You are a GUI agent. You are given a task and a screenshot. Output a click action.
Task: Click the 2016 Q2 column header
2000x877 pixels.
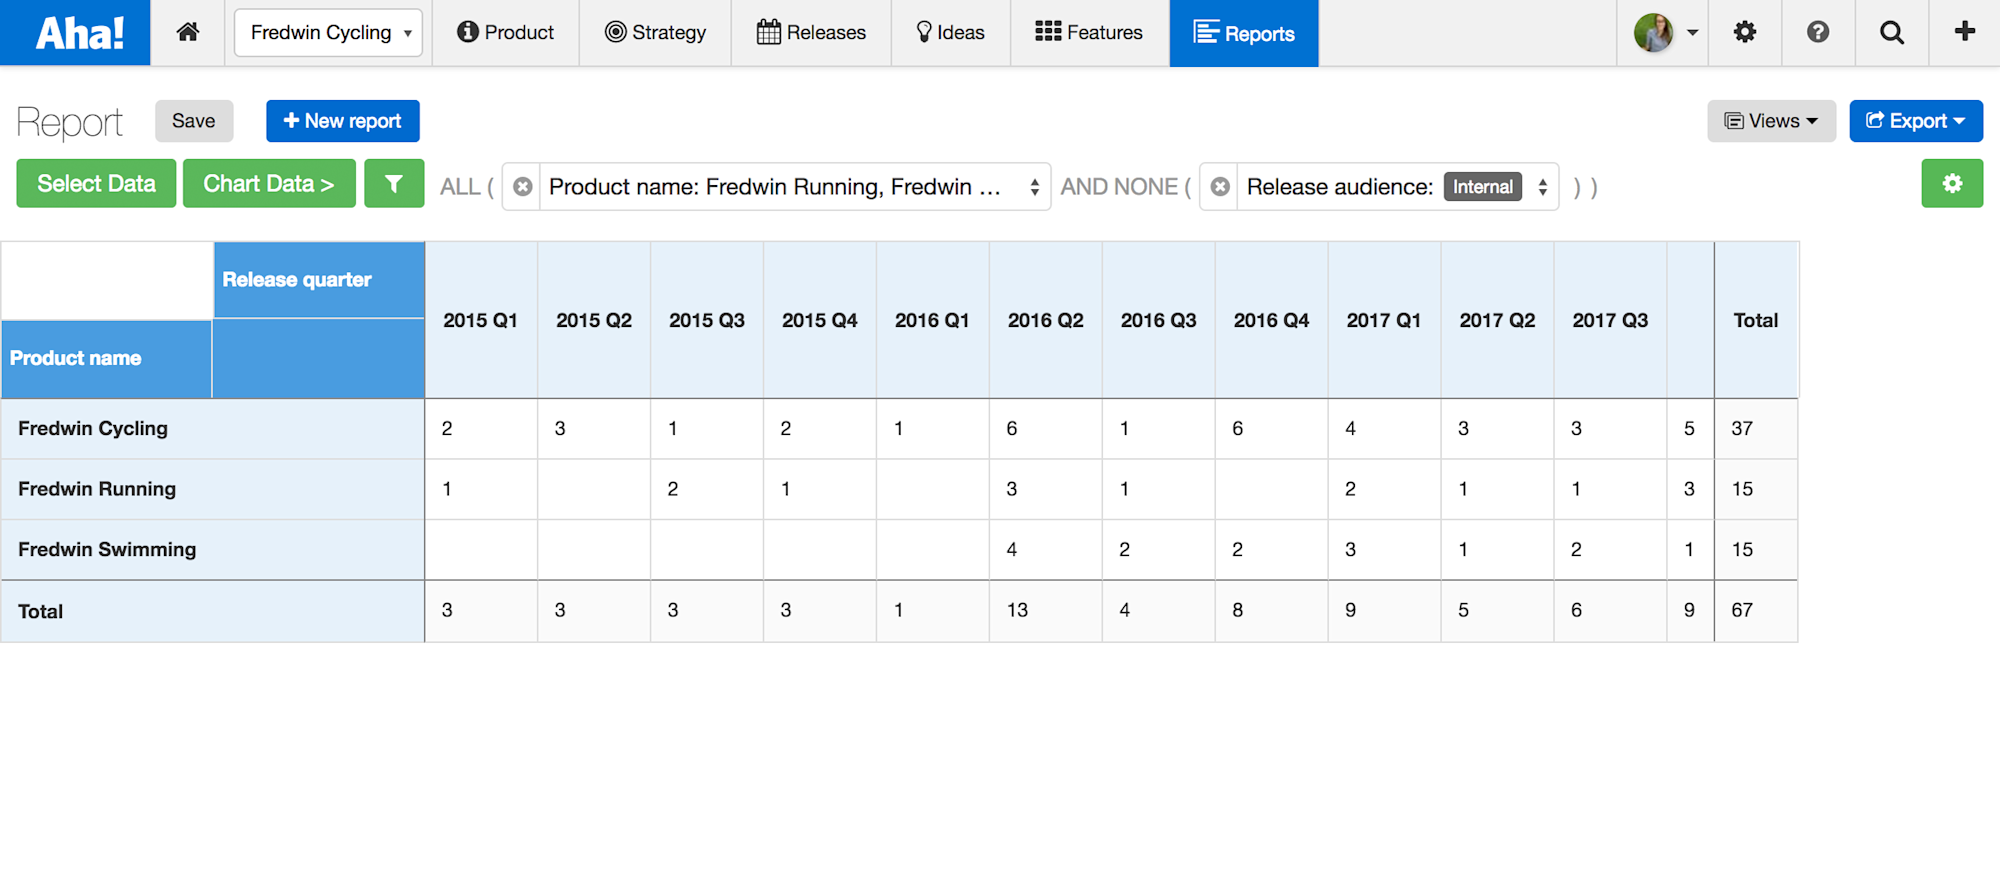[x=1046, y=321]
